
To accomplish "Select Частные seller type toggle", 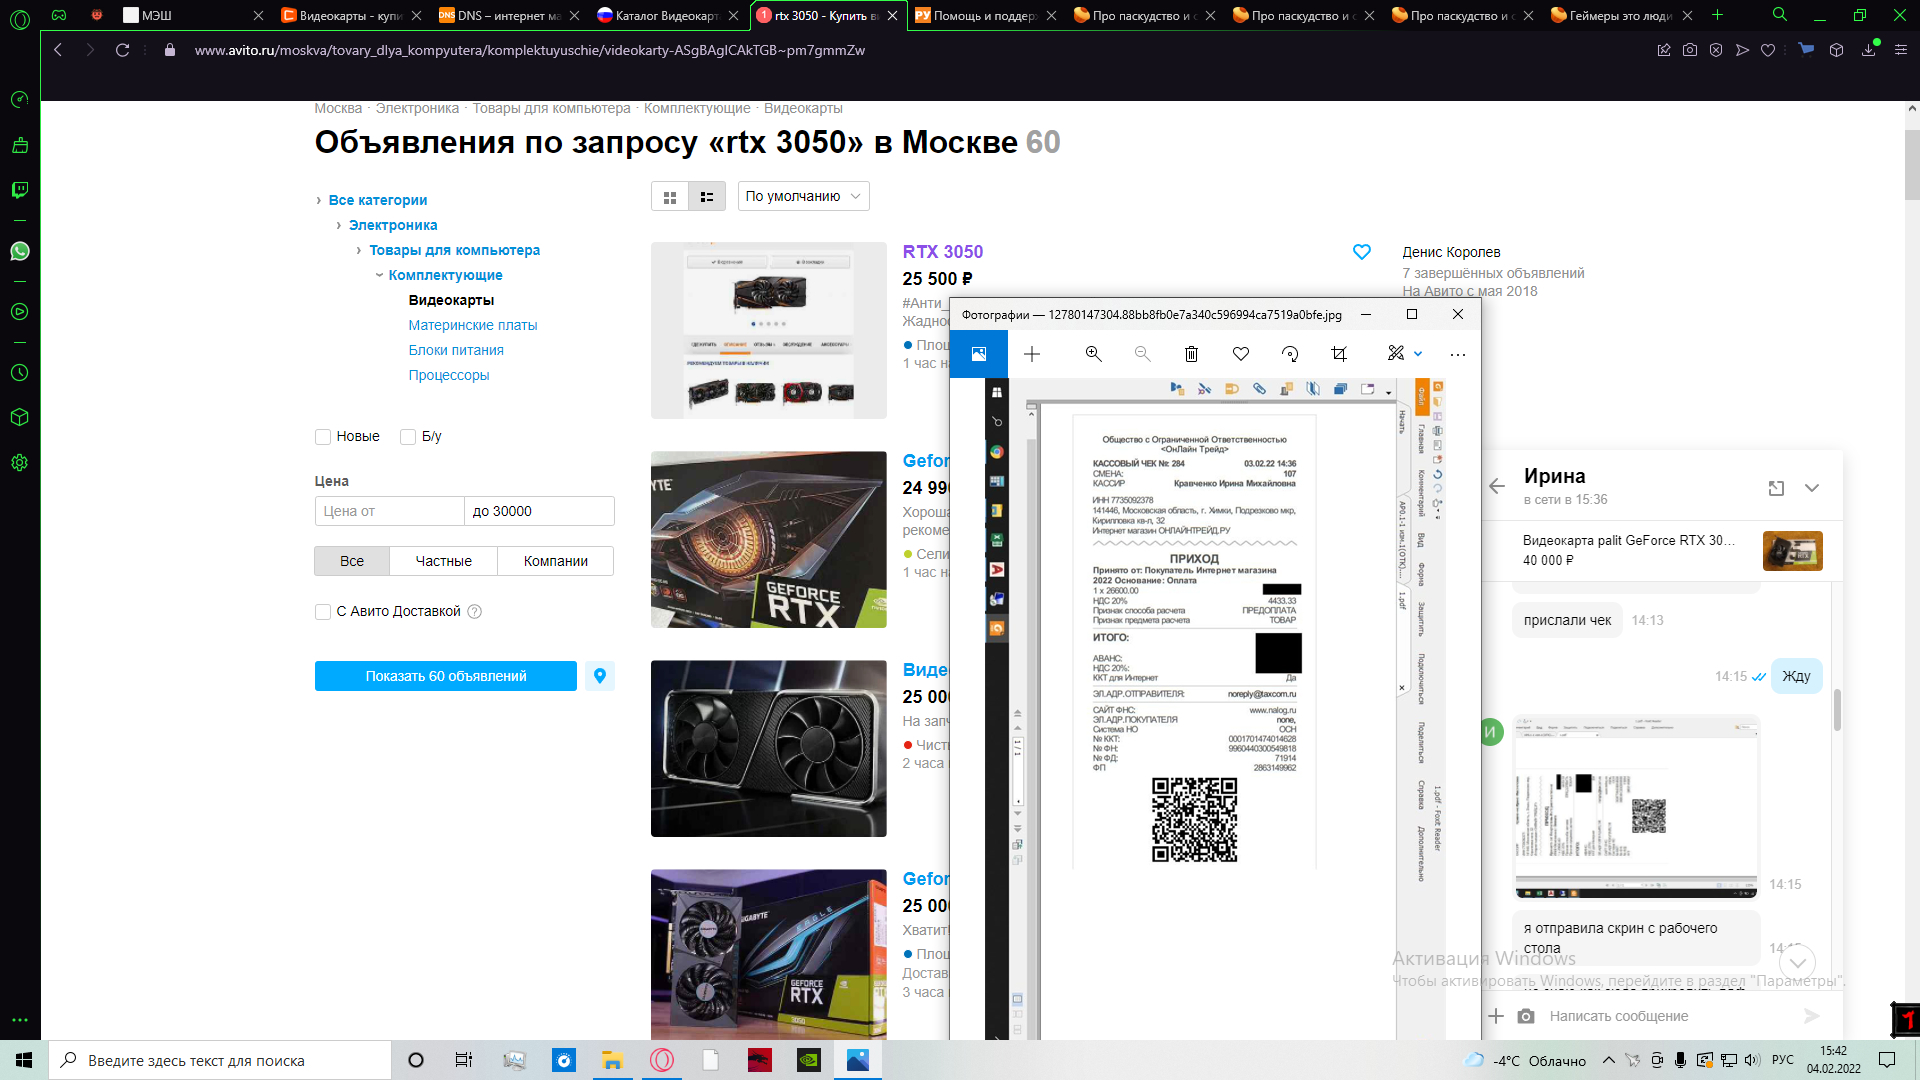I will pos(444,561).
